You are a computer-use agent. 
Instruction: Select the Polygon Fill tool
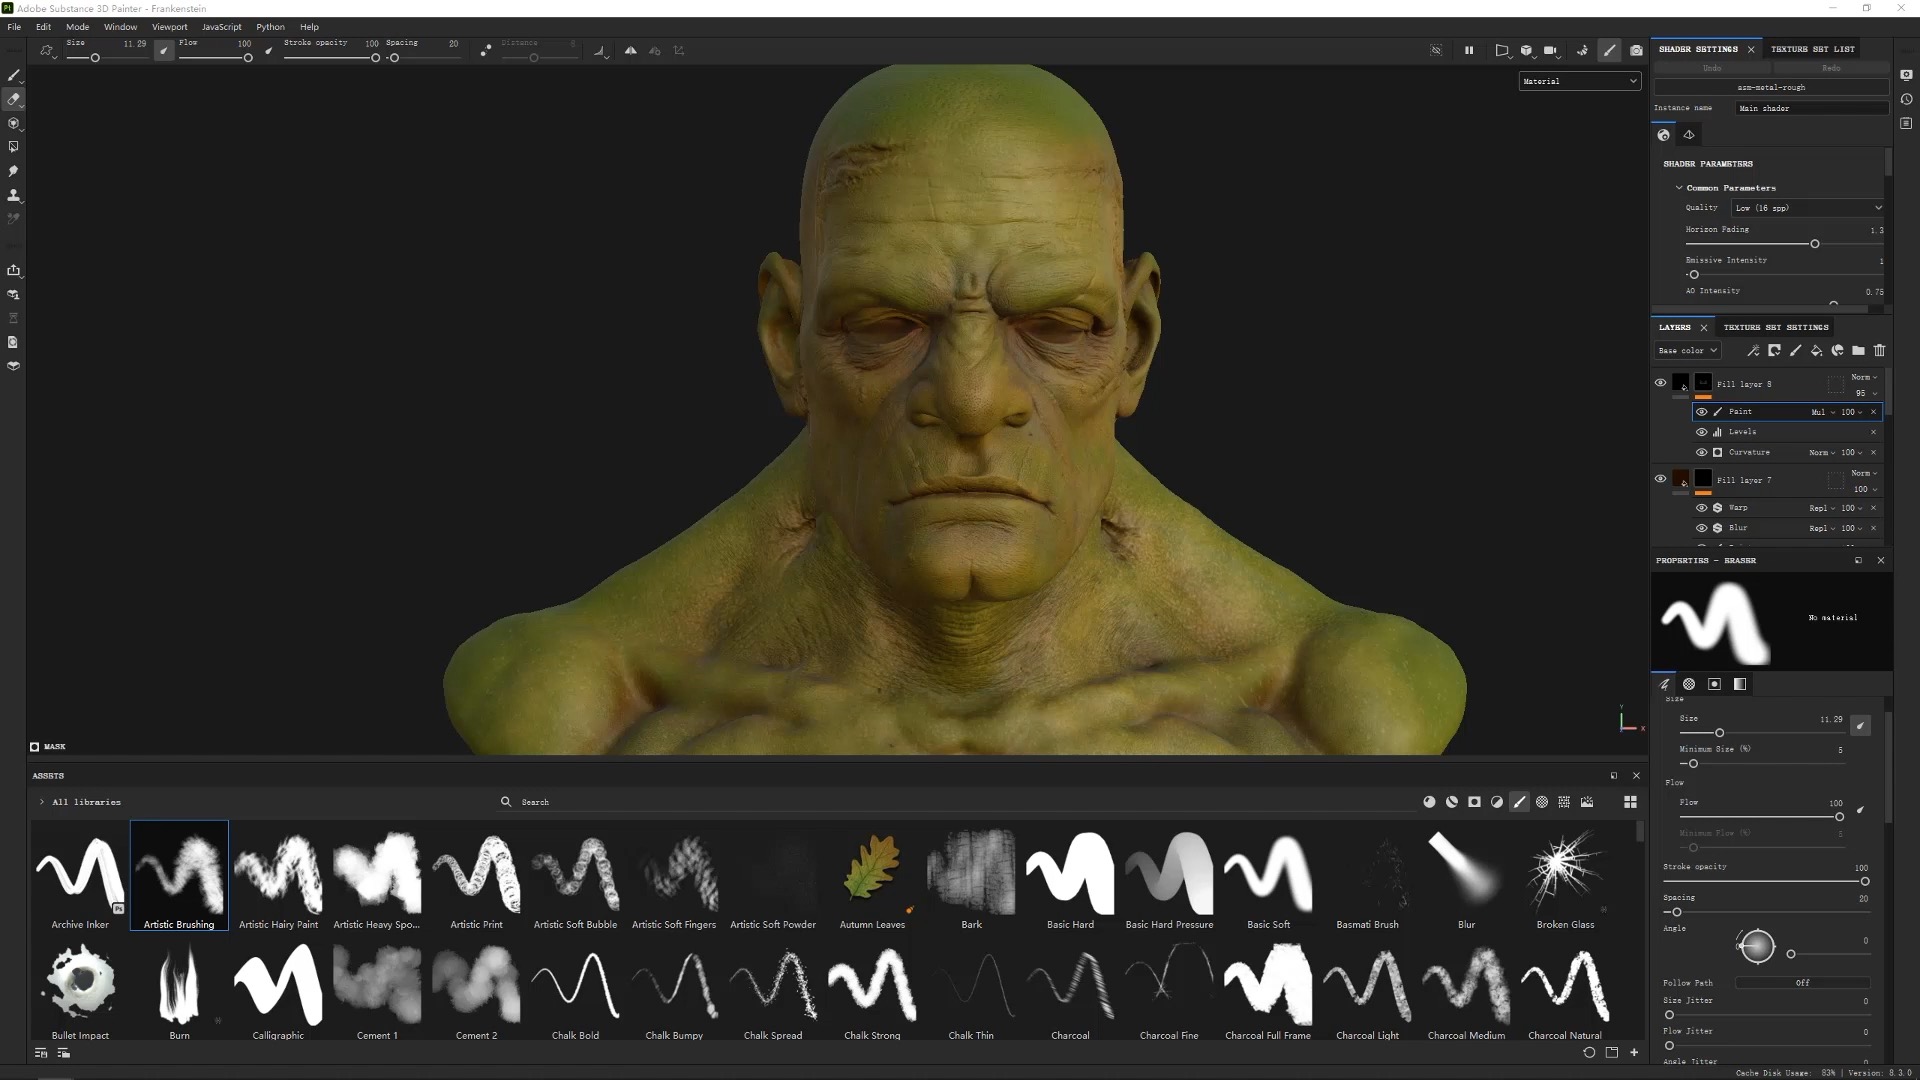[x=13, y=147]
